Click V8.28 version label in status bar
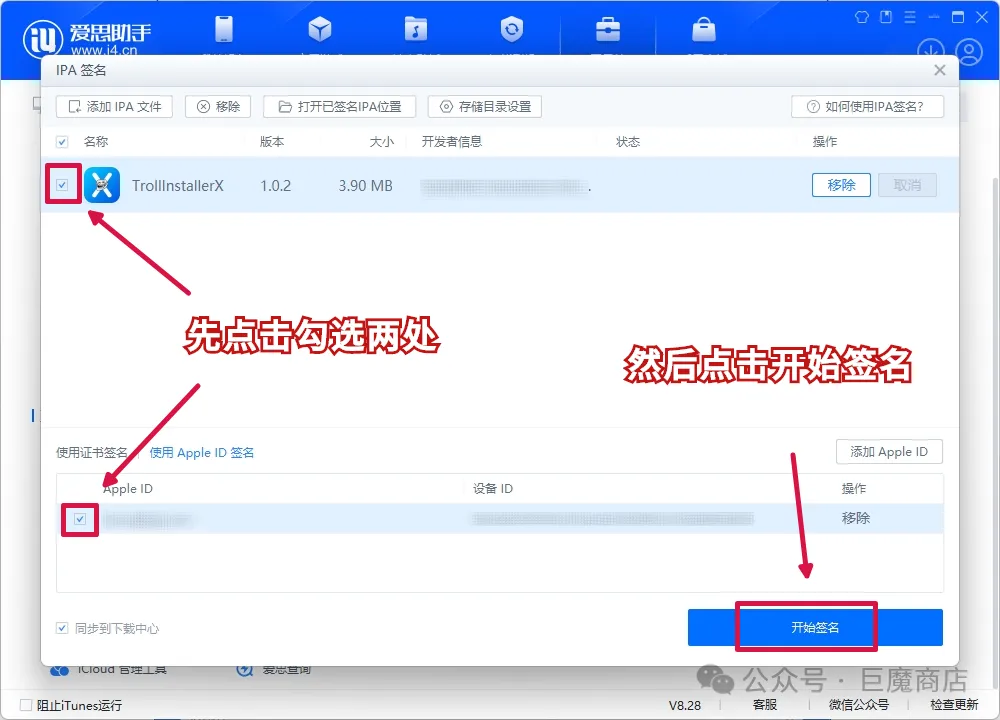The width and height of the screenshot is (1000, 720). coord(685,705)
